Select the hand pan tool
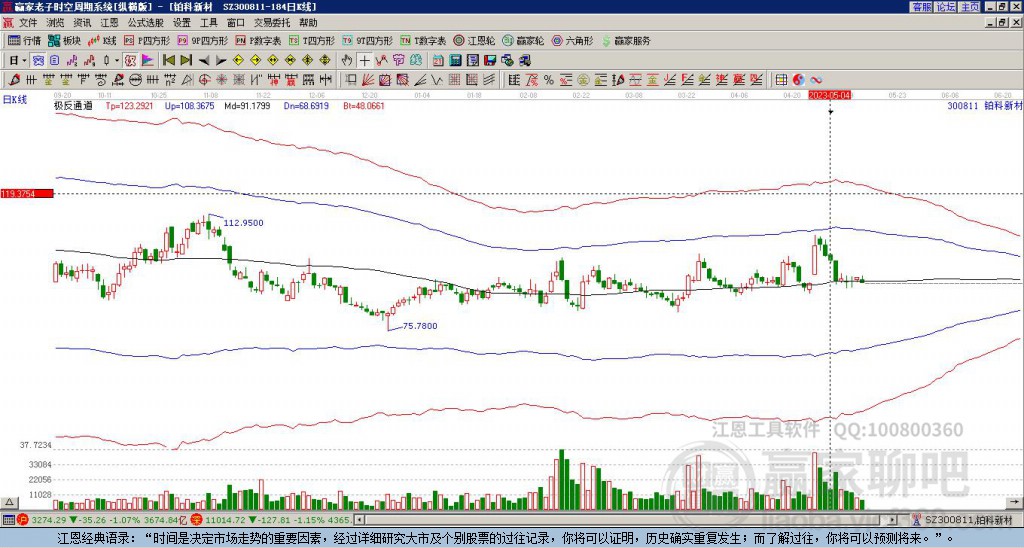 point(346,61)
